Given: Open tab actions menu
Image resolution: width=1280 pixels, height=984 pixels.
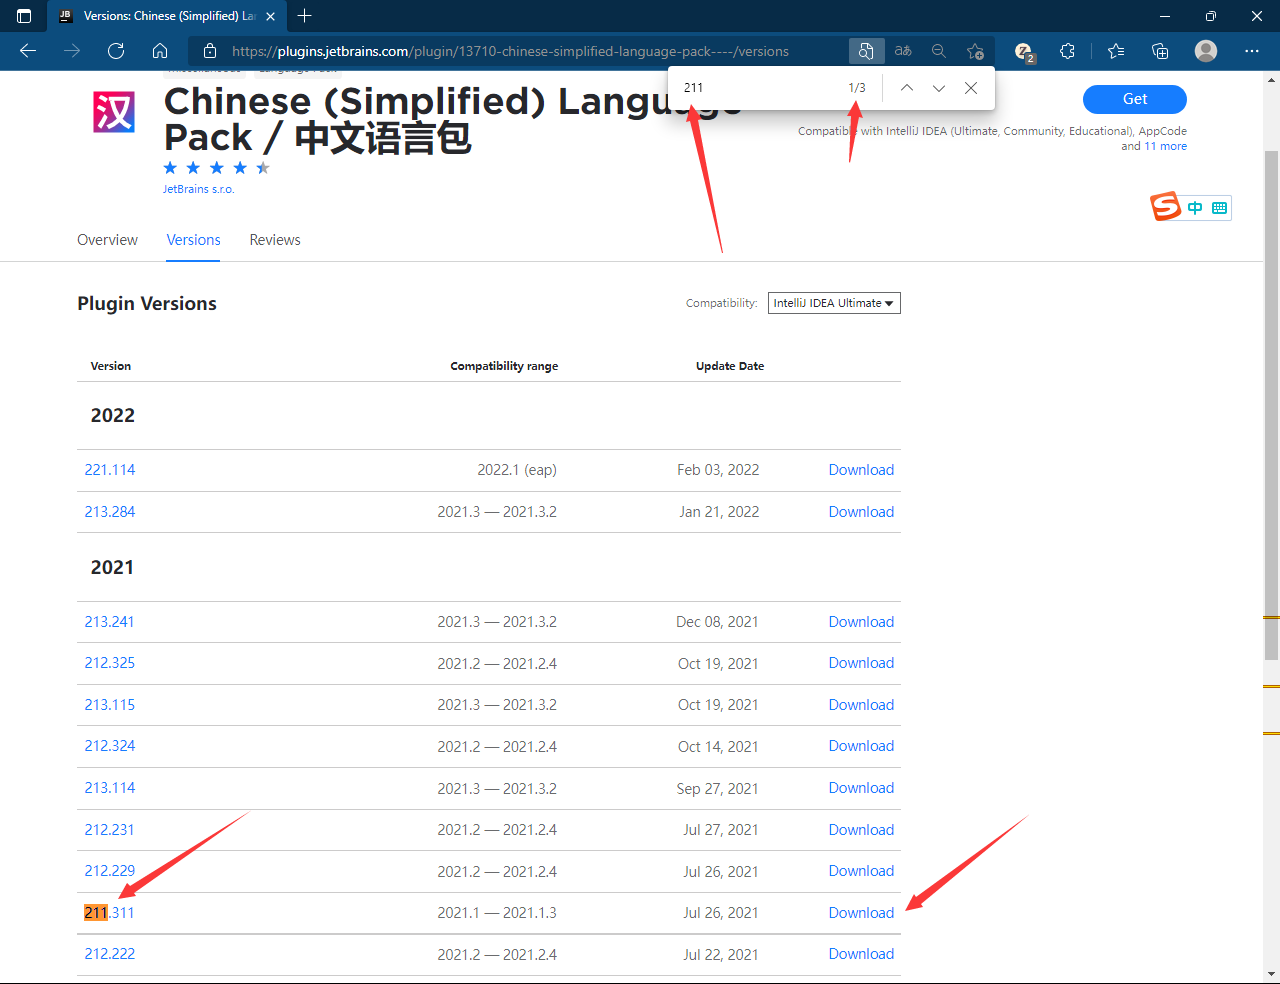Looking at the screenshot, I should pos(24,16).
